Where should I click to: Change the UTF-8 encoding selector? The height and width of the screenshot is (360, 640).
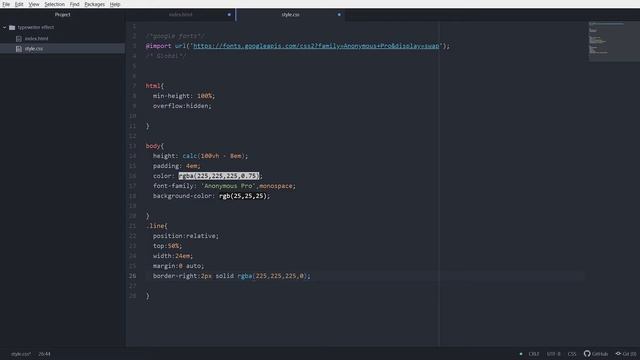coord(553,354)
